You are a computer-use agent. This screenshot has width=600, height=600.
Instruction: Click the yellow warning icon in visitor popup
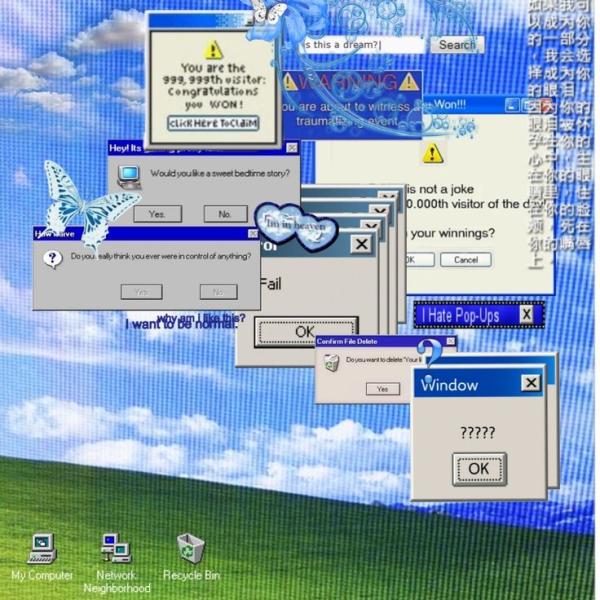(x=214, y=50)
